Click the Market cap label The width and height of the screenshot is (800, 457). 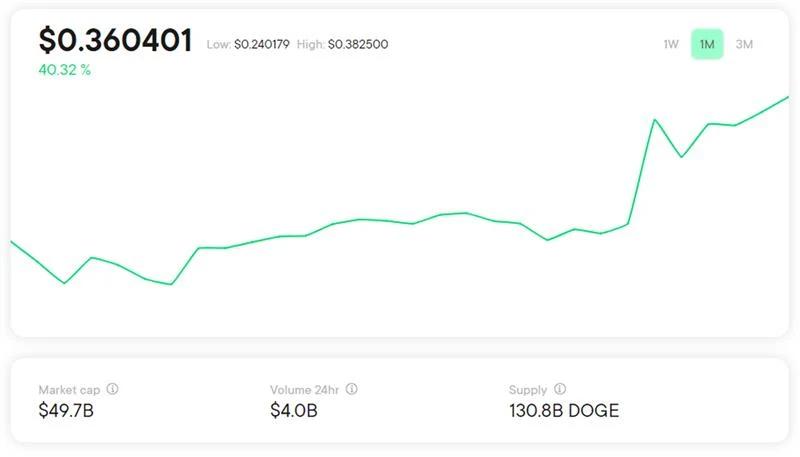click(69, 390)
